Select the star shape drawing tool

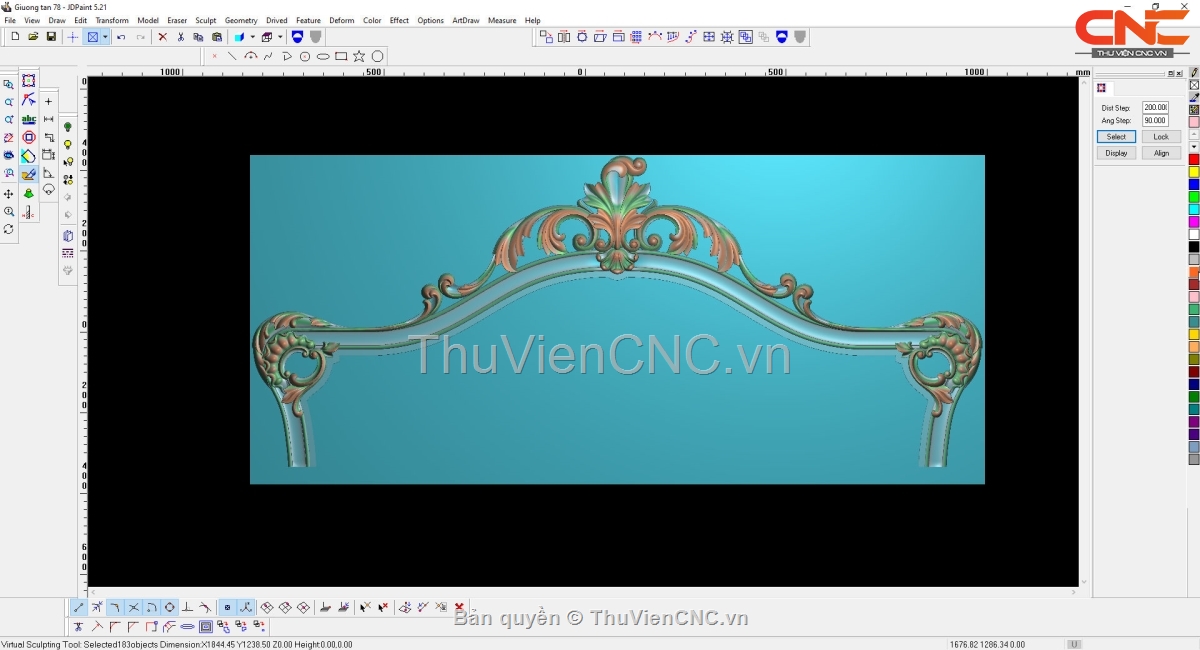(x=359, y=57)
